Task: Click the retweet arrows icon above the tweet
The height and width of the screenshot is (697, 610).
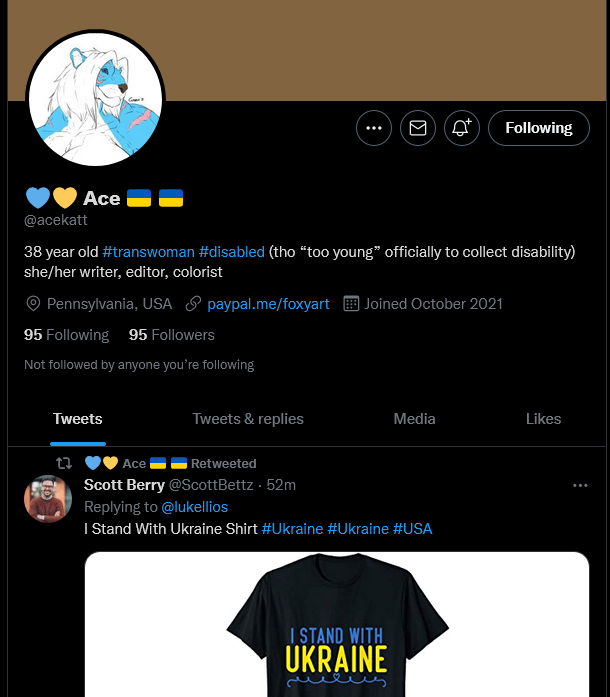Action: pos(64,464)
